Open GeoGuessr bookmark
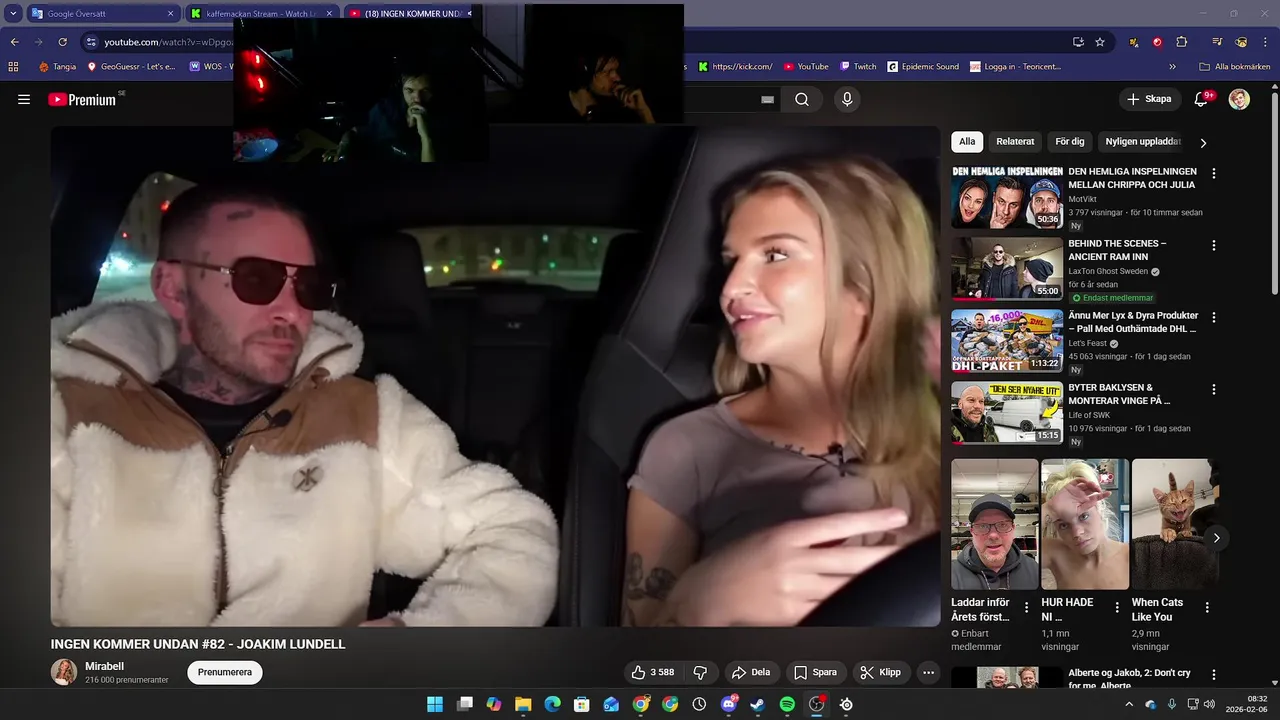Viewport: 1280px width, 720px height. coord(132,67)
